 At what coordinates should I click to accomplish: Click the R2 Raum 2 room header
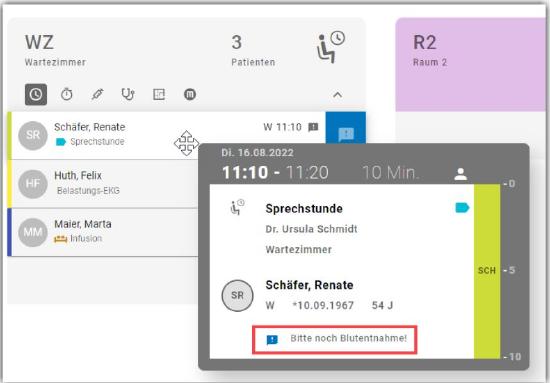470,65
